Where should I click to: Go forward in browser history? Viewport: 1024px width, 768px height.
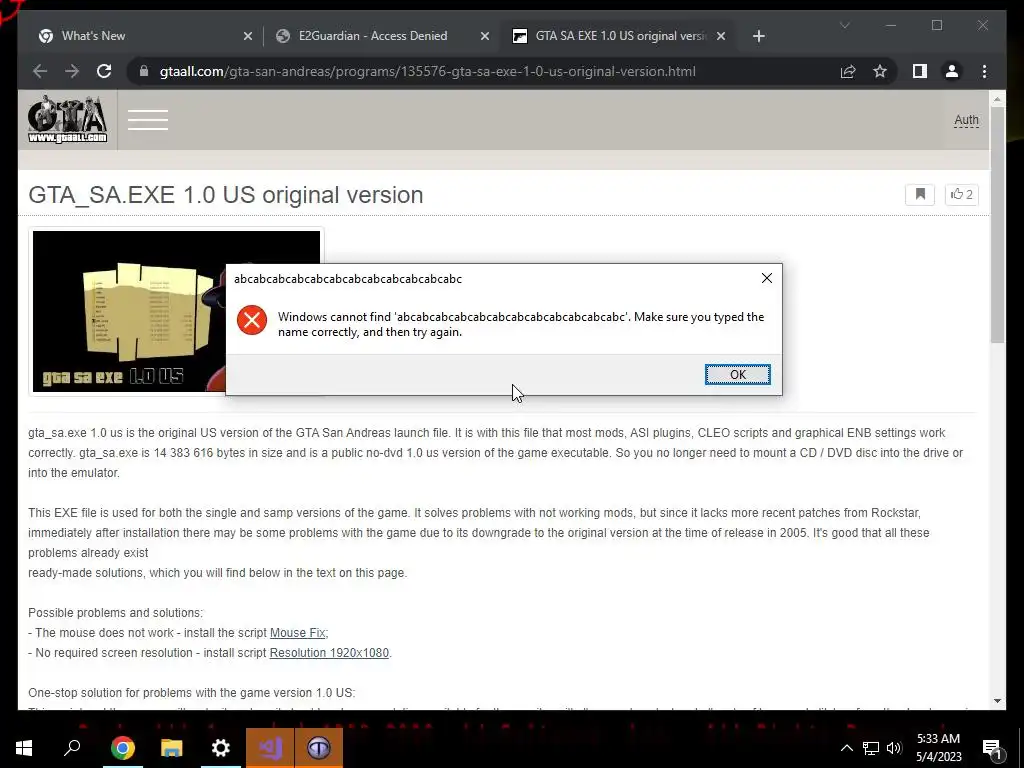pyautogui.click(x=72, y=71)
